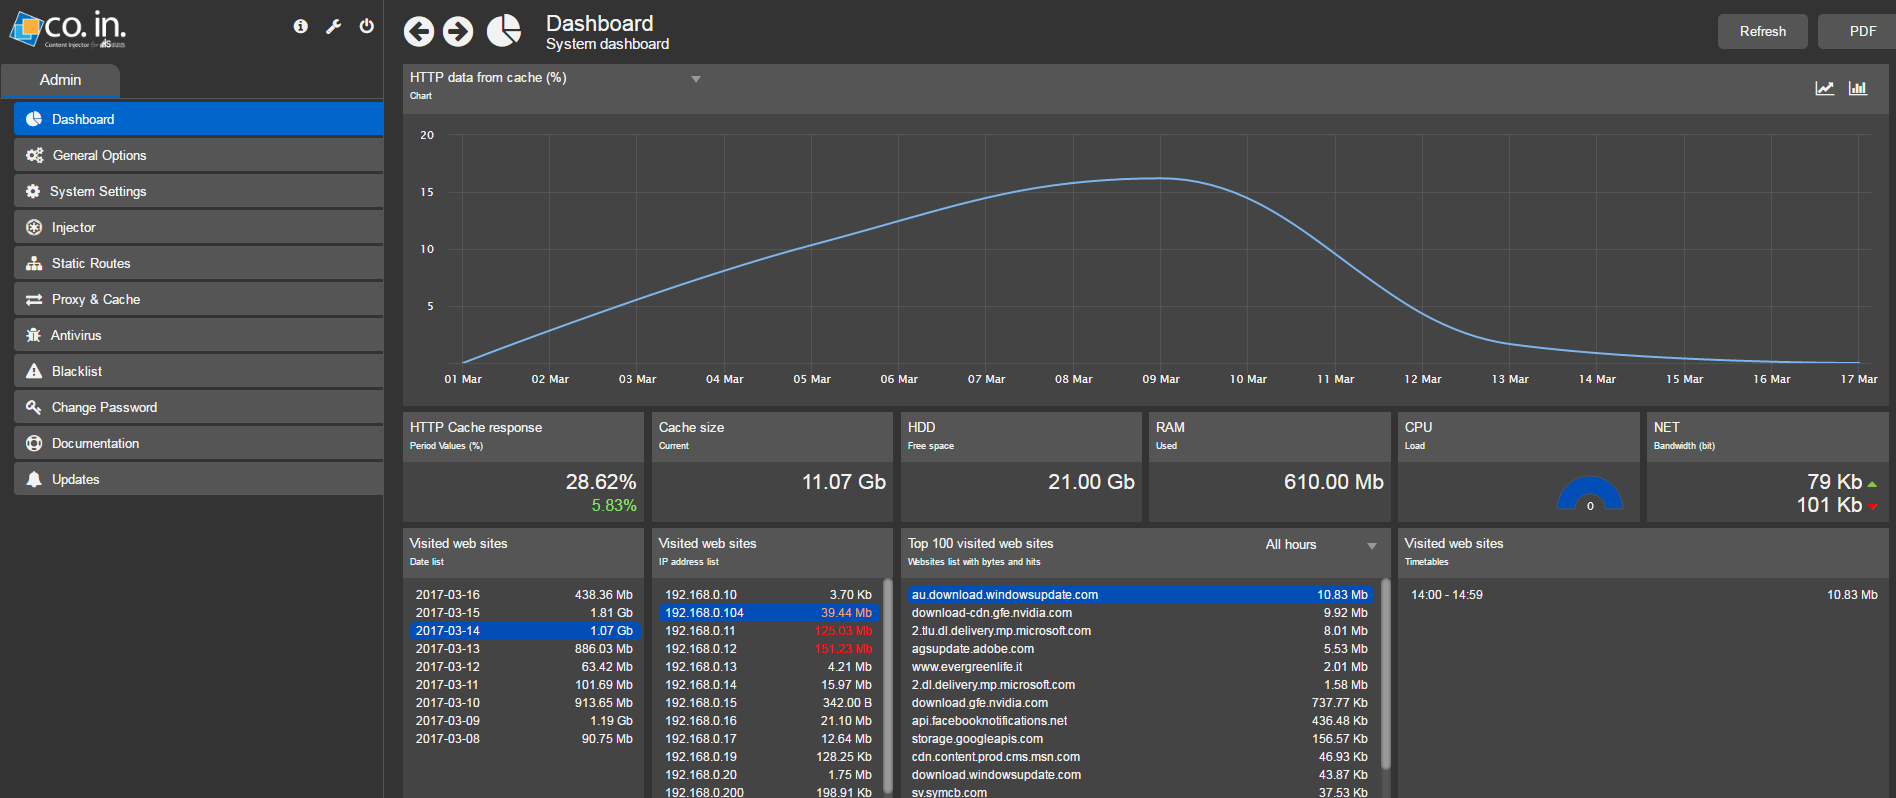Screen dimensions: 1896x798
Task: Export dashboard with PDF button
Action: (1861, 31)
